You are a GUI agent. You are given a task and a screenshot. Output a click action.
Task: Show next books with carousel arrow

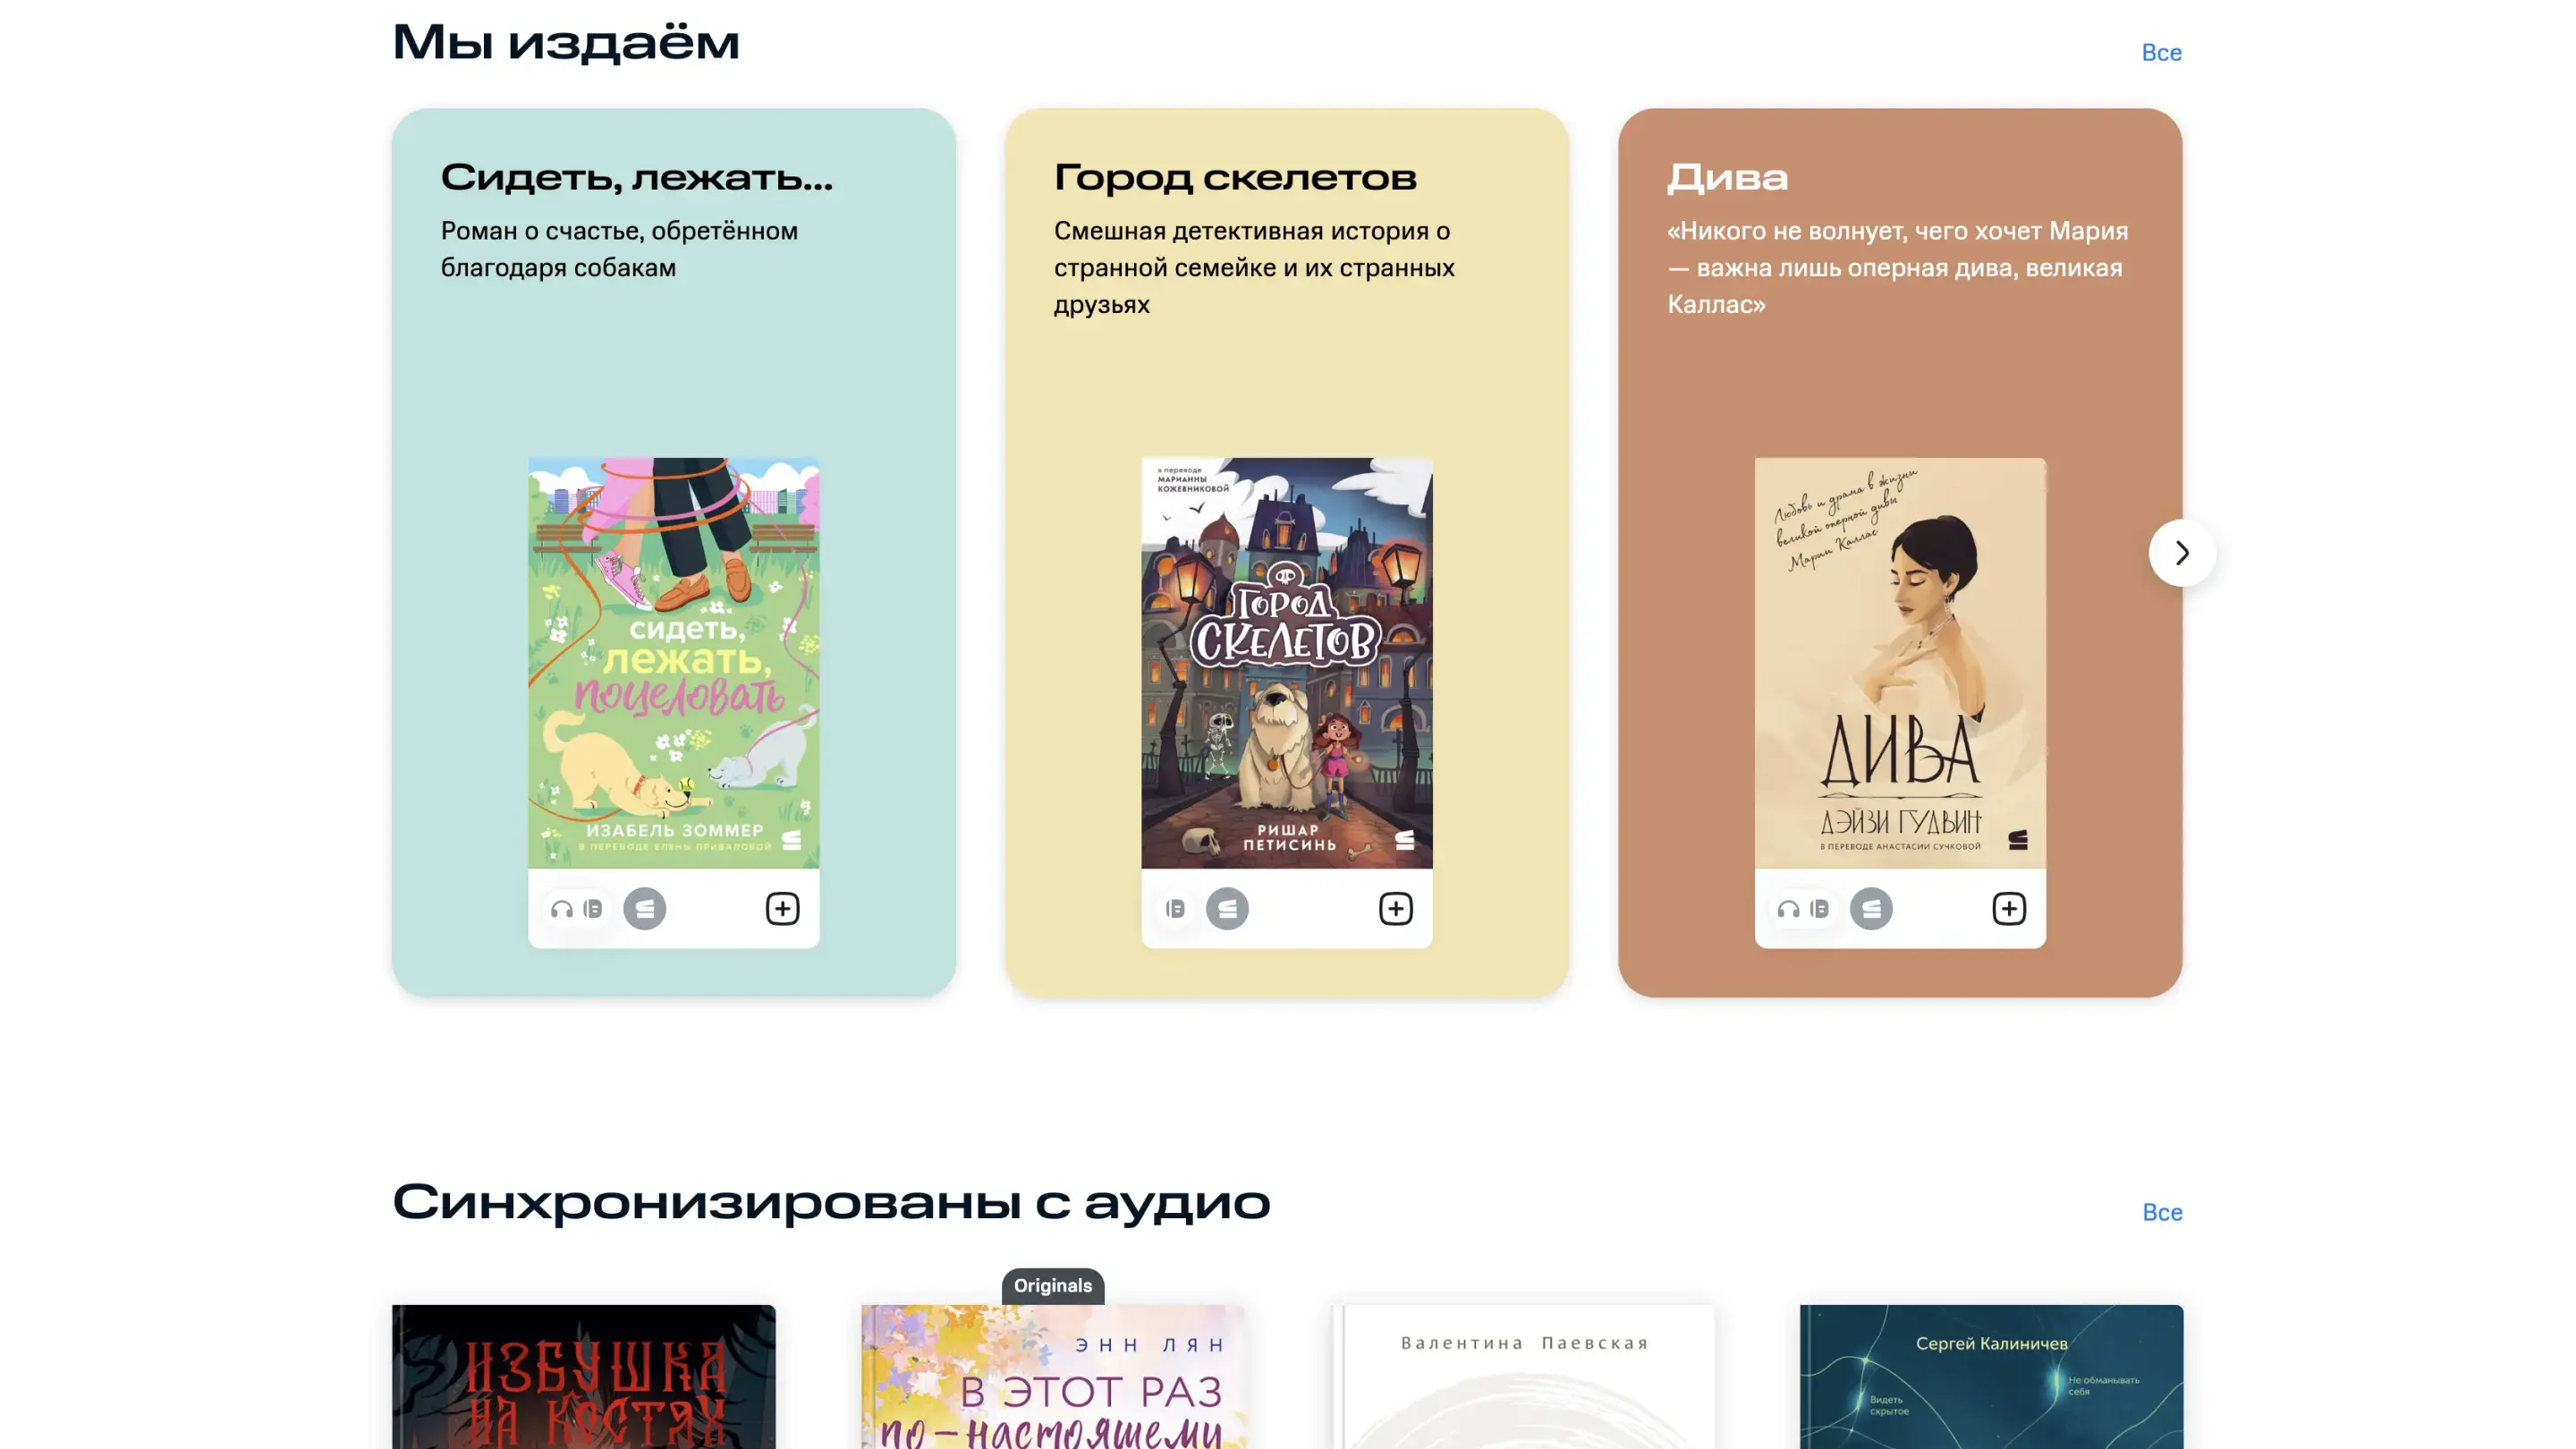2182,553
